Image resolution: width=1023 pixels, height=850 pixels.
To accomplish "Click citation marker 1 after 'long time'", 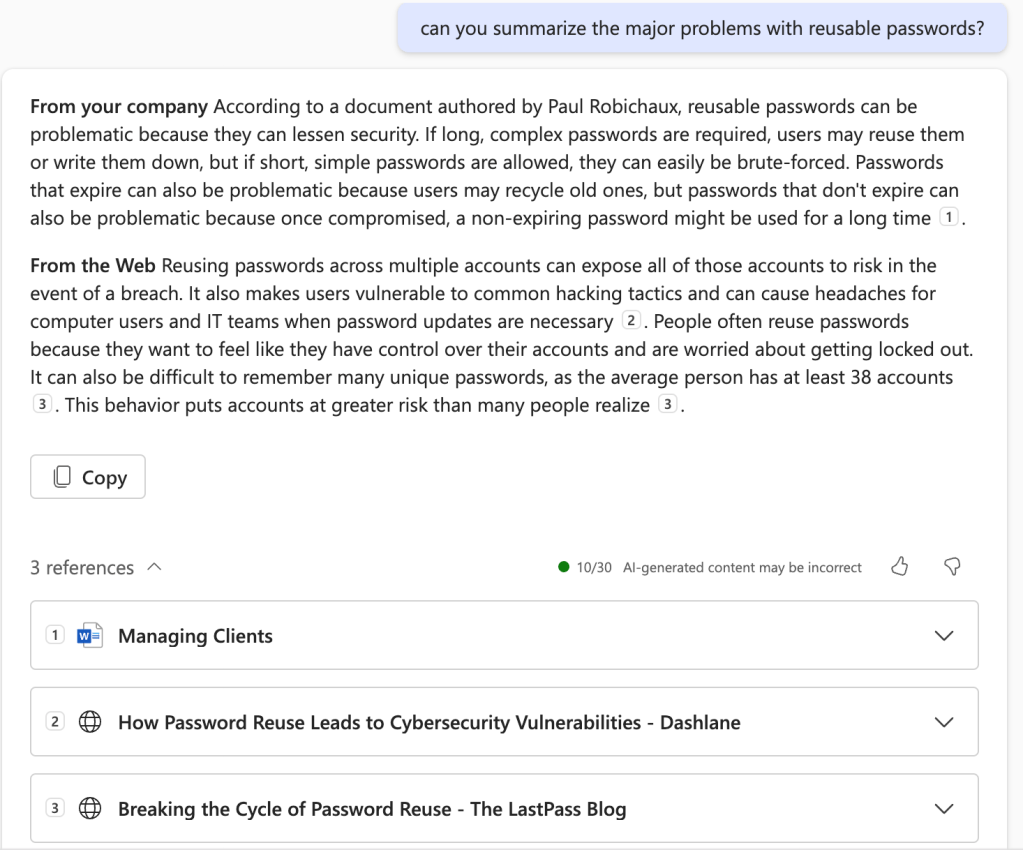I will click(x=950, y=219).
